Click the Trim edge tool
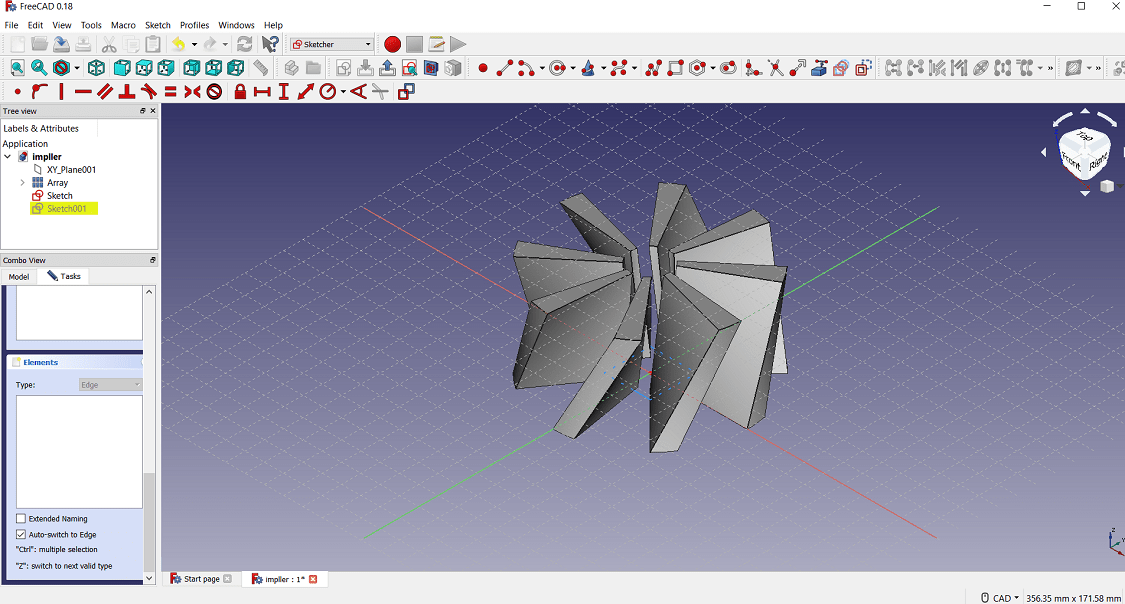This screenshot has height=604, width=1125. coord(775,68)
